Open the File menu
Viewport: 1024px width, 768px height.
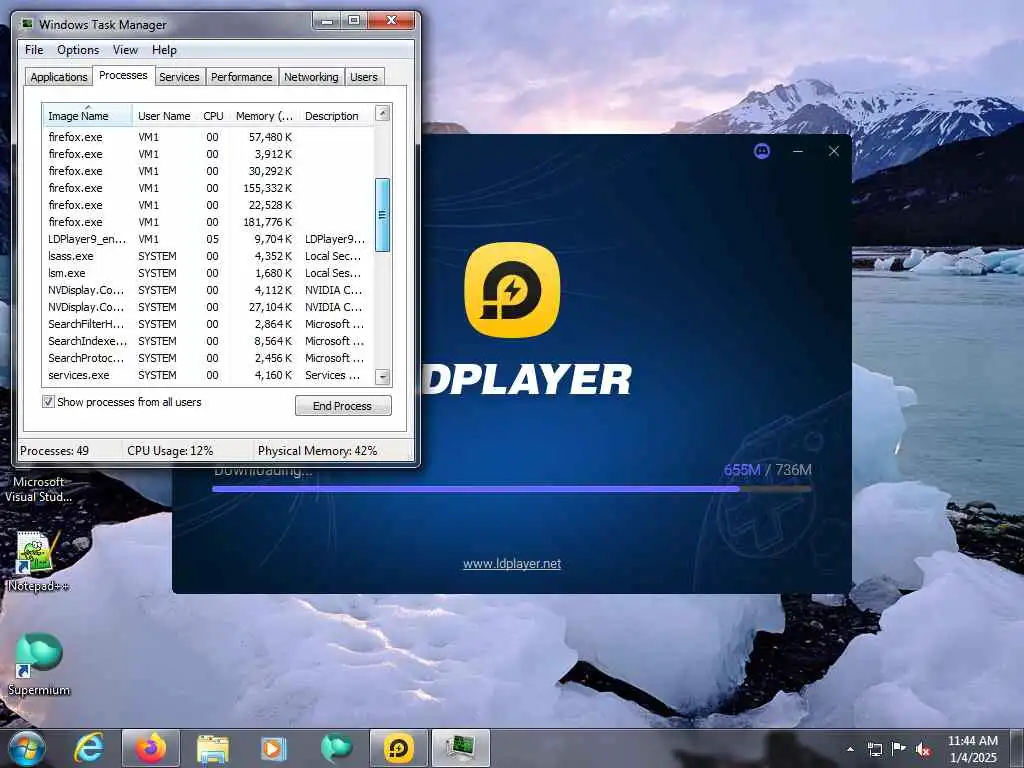[34, 50]
